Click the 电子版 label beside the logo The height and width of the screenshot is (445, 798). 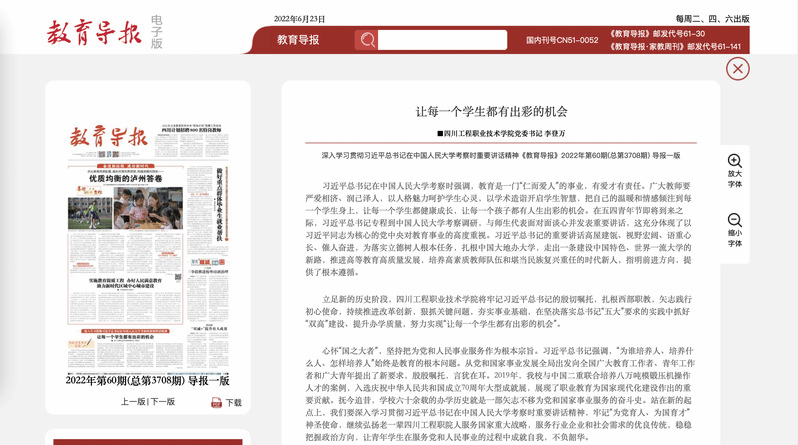coord(157,32)
